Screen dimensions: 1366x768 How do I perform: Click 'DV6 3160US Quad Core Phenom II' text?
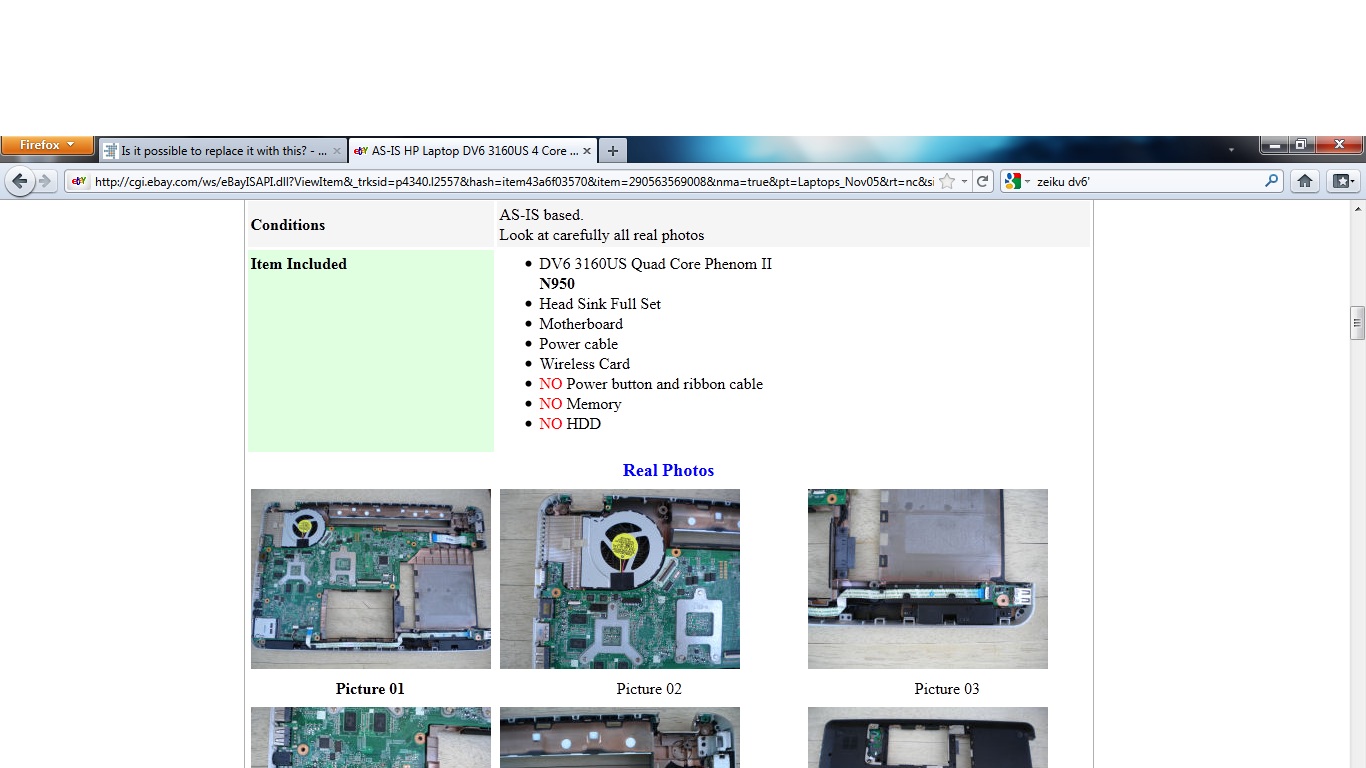[655, 264]
